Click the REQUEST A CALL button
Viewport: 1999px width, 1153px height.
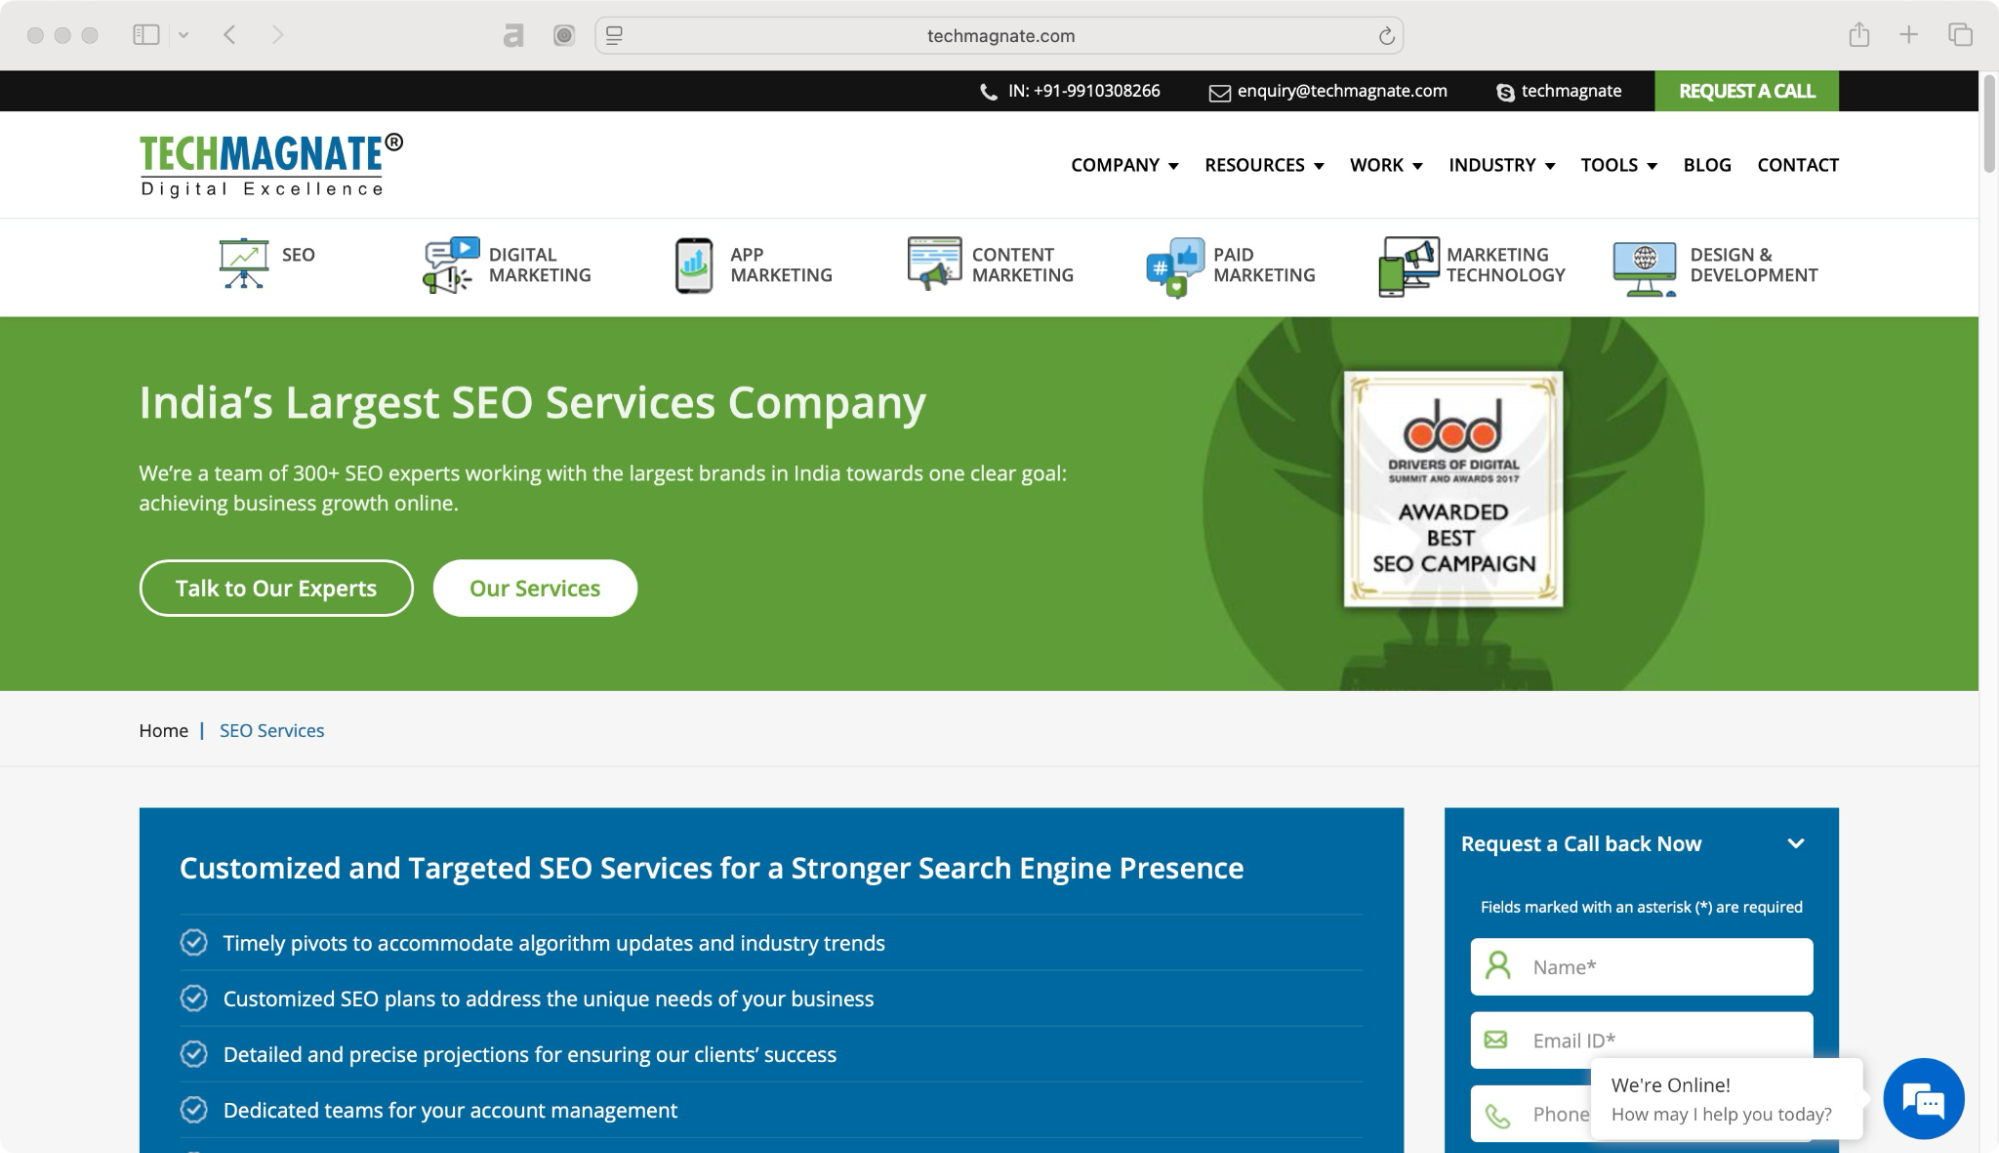pyautogui.click(x=1747, y=91)
